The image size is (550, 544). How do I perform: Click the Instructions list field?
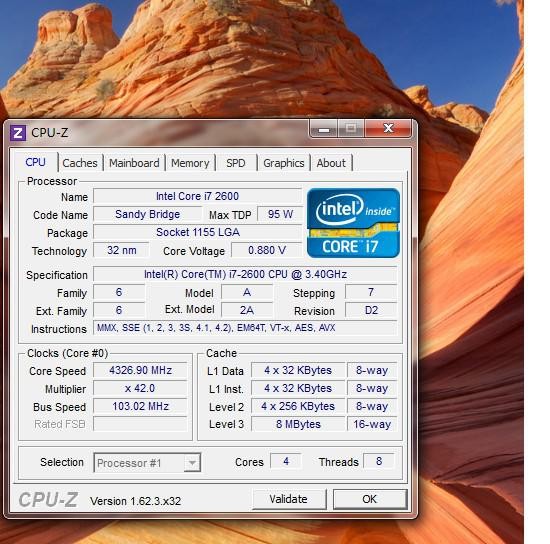click(x=245, y=328)
